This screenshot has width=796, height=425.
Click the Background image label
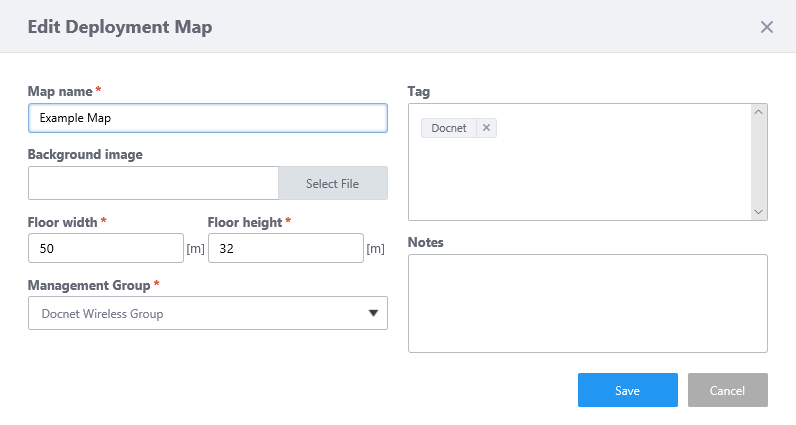pyautogui.click(x=85, y=155)
